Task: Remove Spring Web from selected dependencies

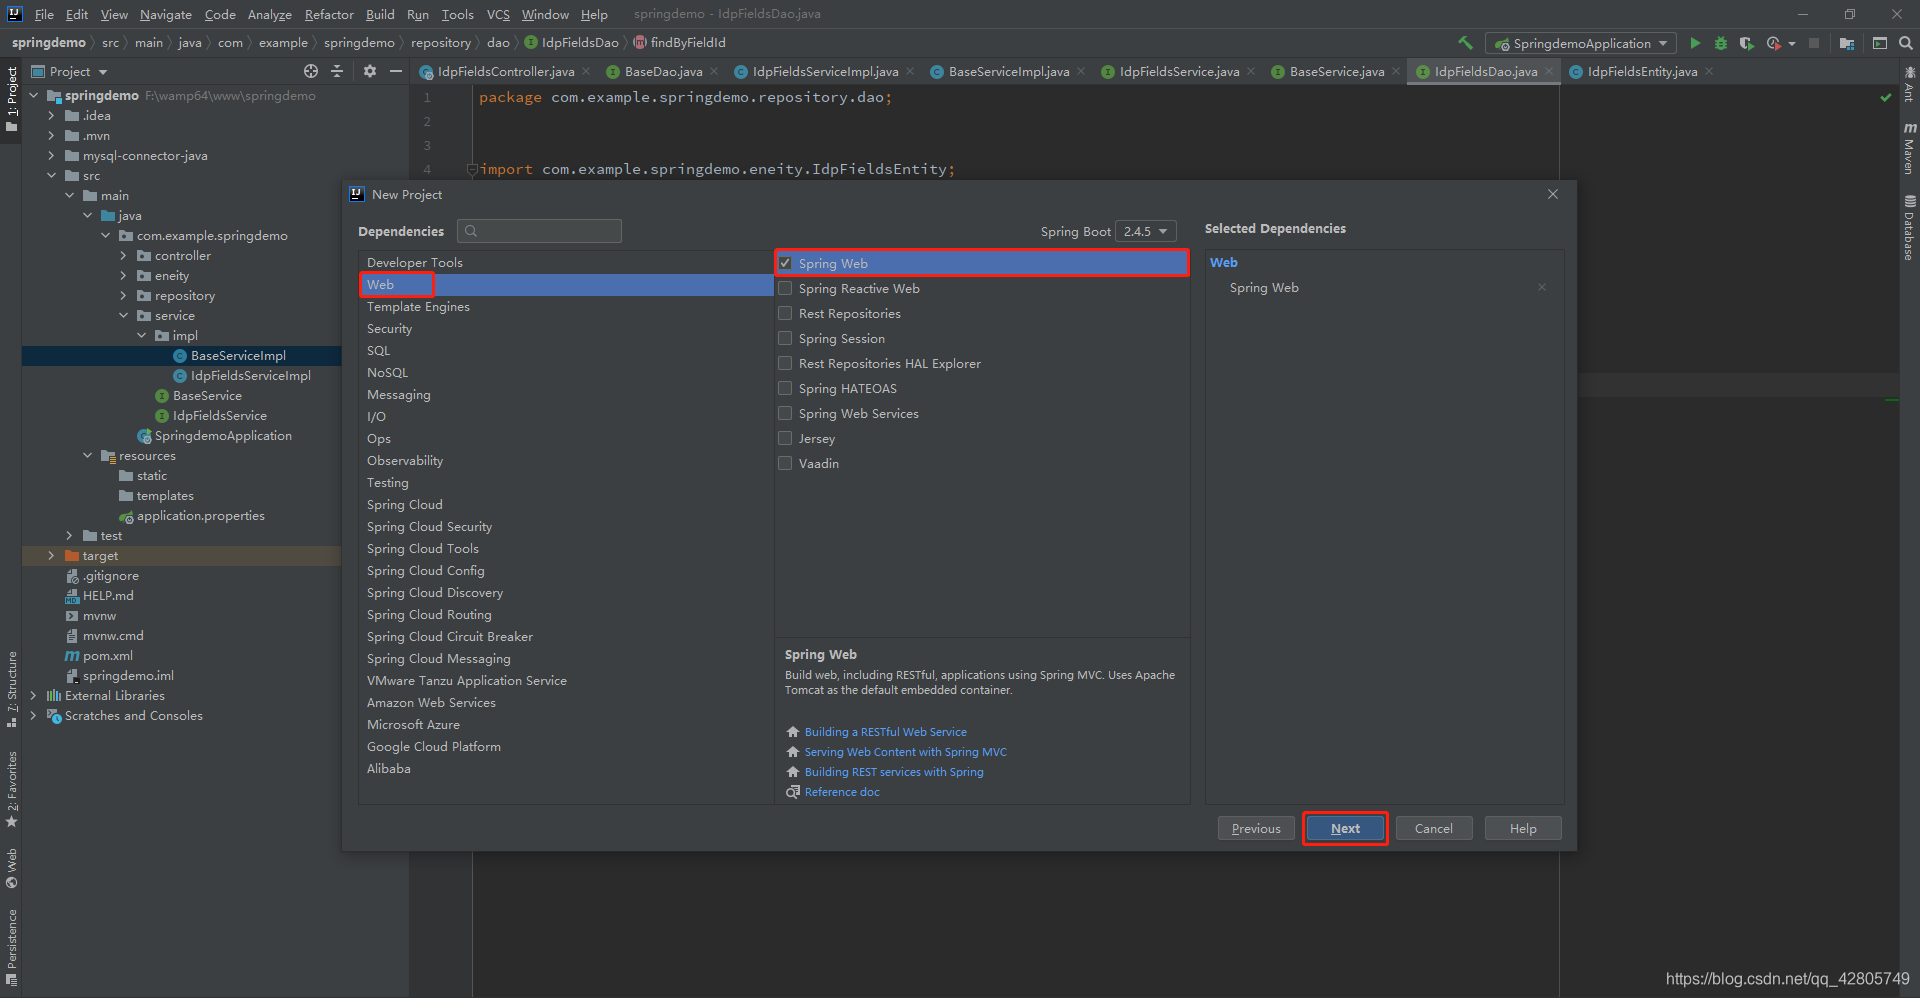Action: coord(1542,287)
